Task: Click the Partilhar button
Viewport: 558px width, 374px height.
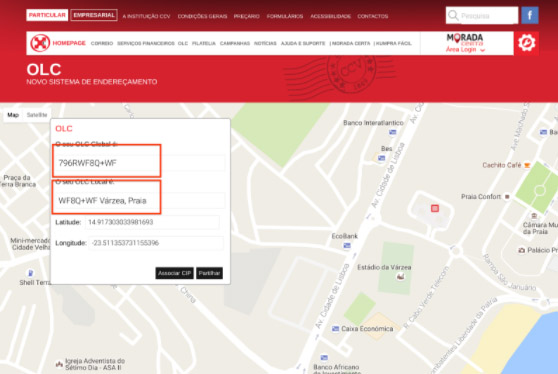Action: (x=209, y=273)
